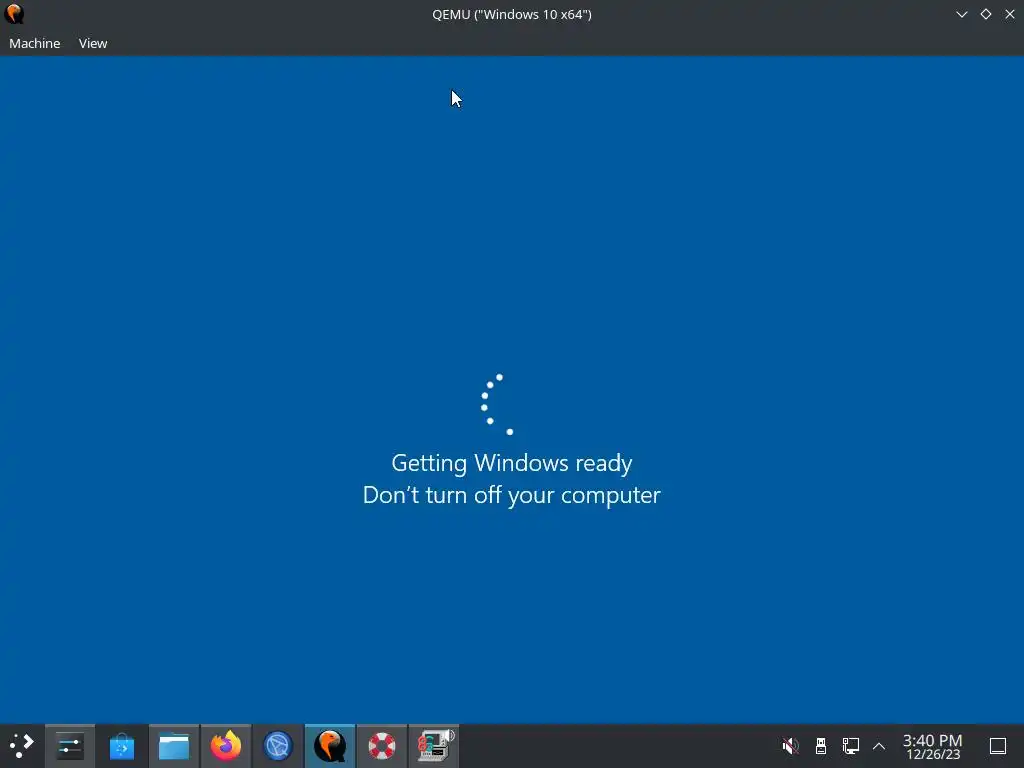Open System Settings from the taskbar
This screenshot has width=1024, height=768.
70,746
